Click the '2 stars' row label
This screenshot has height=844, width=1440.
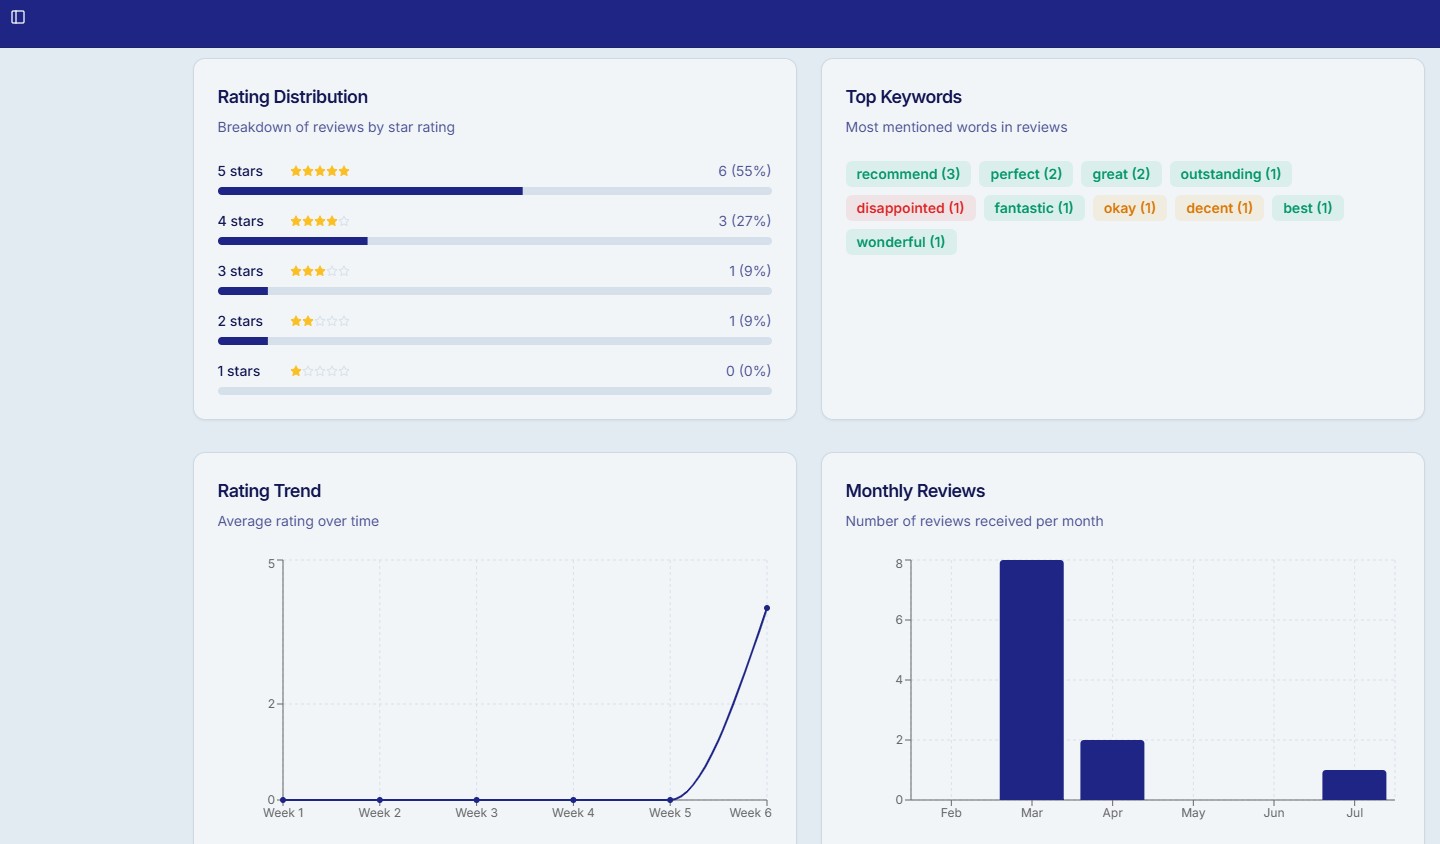240,321
